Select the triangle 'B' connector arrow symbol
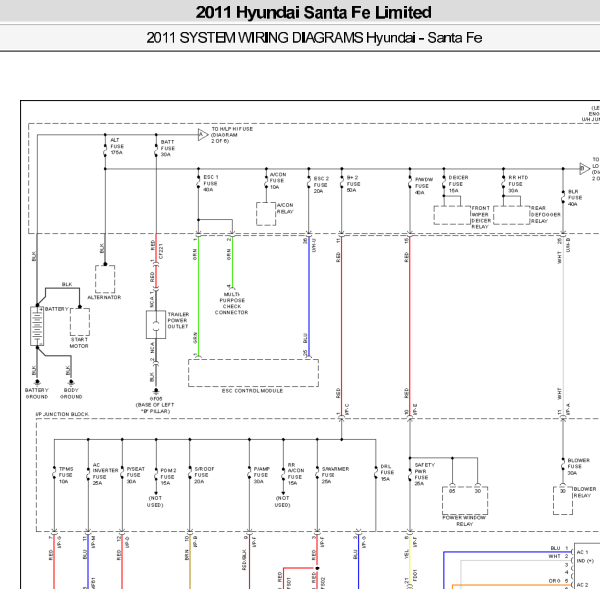Screen dimensions: 600x589 coord(584,168)
